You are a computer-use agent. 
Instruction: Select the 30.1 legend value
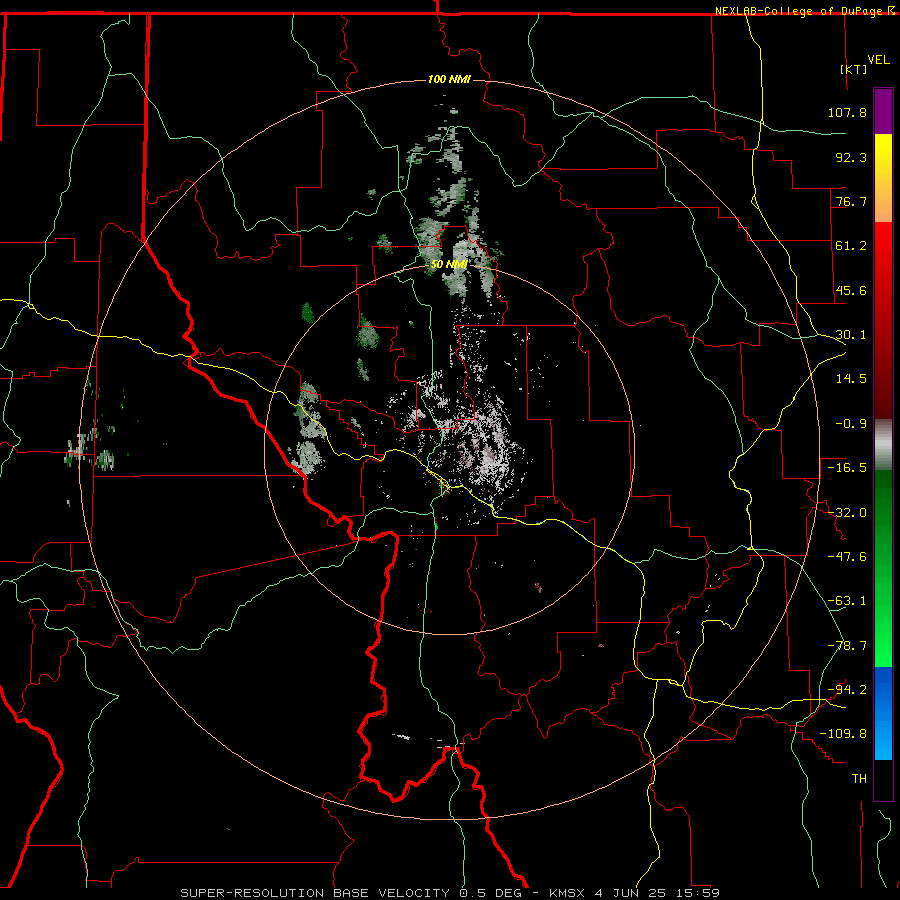point(851,335)
